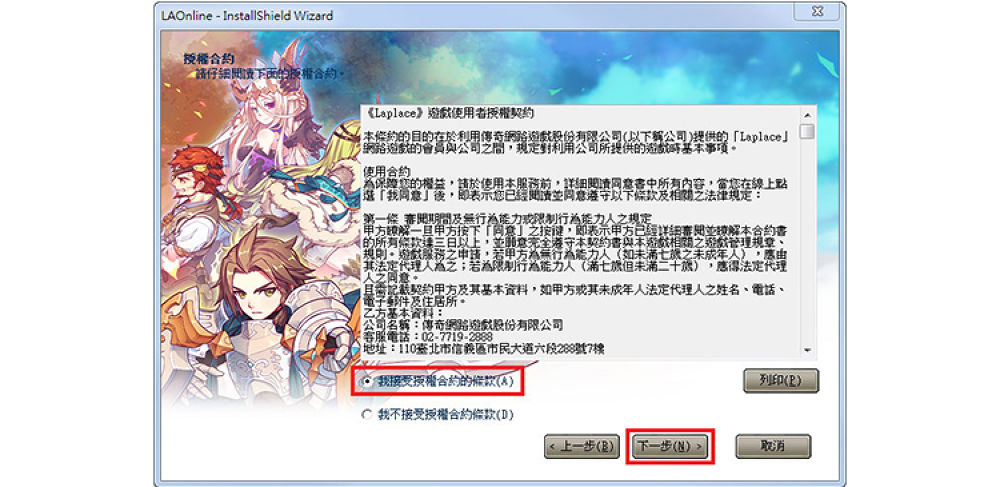
Task: Click the license scrollbar down arrow
Action: pyautogui.click(x=807, y=351)
